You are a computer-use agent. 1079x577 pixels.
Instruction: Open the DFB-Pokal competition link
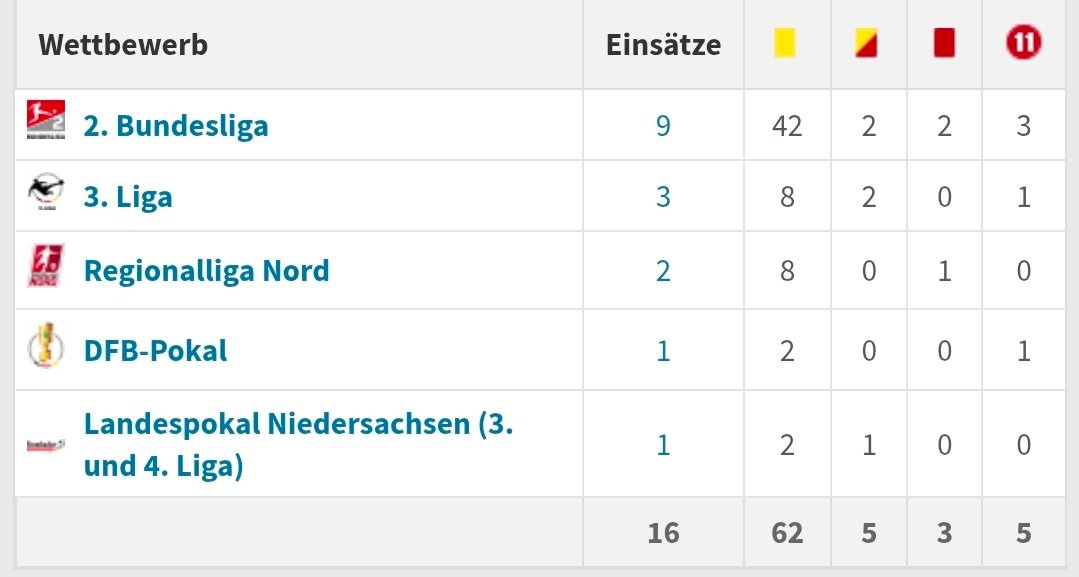point(155,351)
